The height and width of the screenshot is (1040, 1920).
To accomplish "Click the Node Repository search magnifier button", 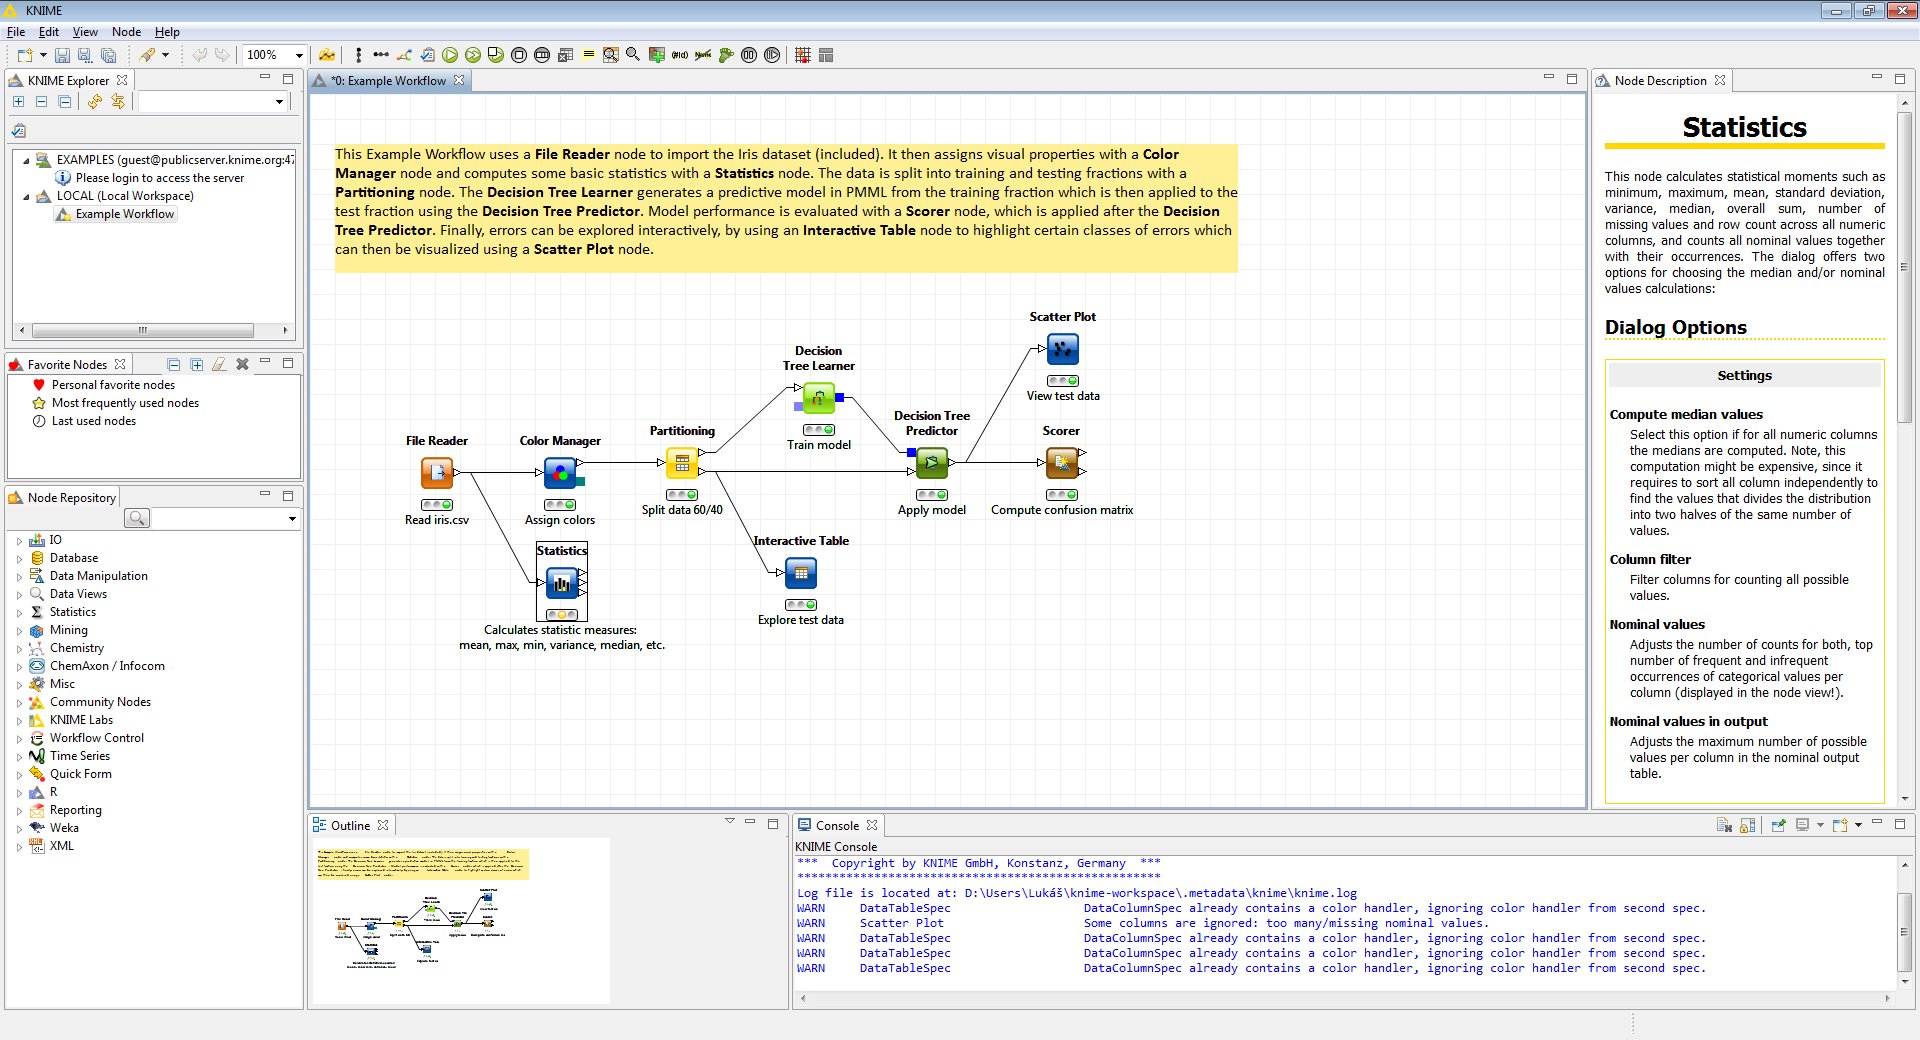I will tap(137, 518).
